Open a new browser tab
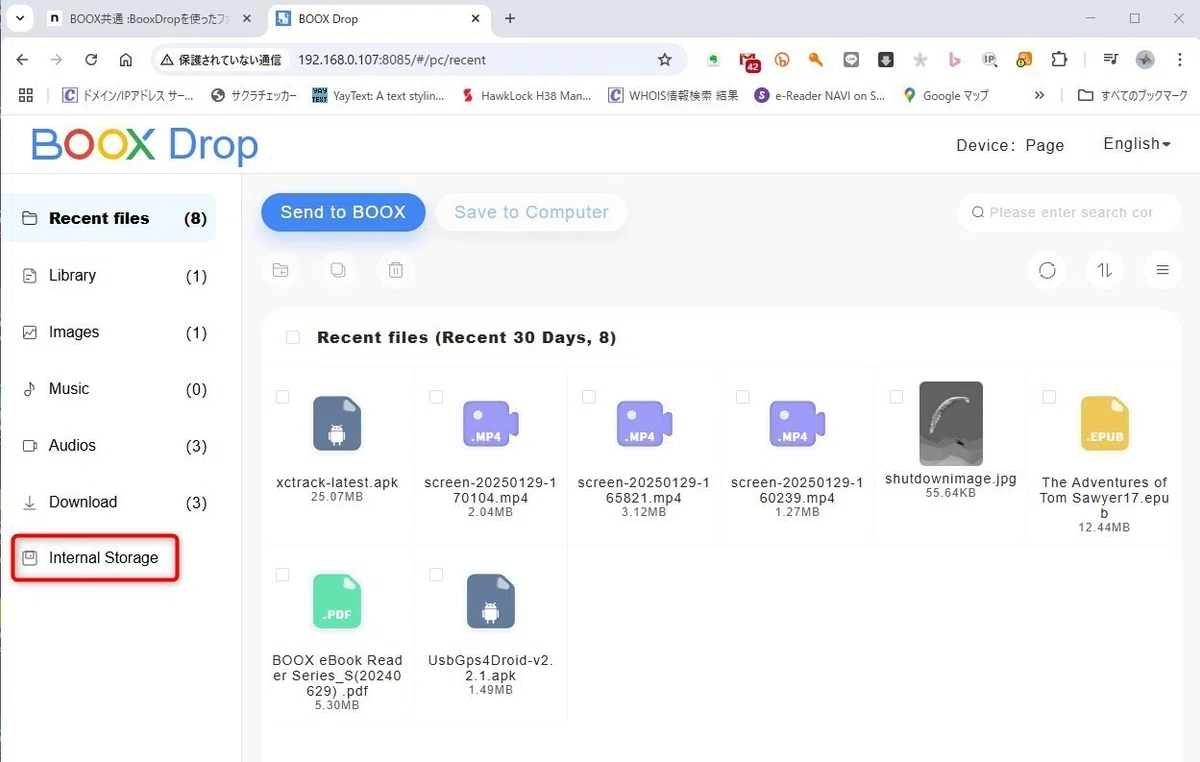The height and width of the screenshot is (762, 1200). pos(510,18)
